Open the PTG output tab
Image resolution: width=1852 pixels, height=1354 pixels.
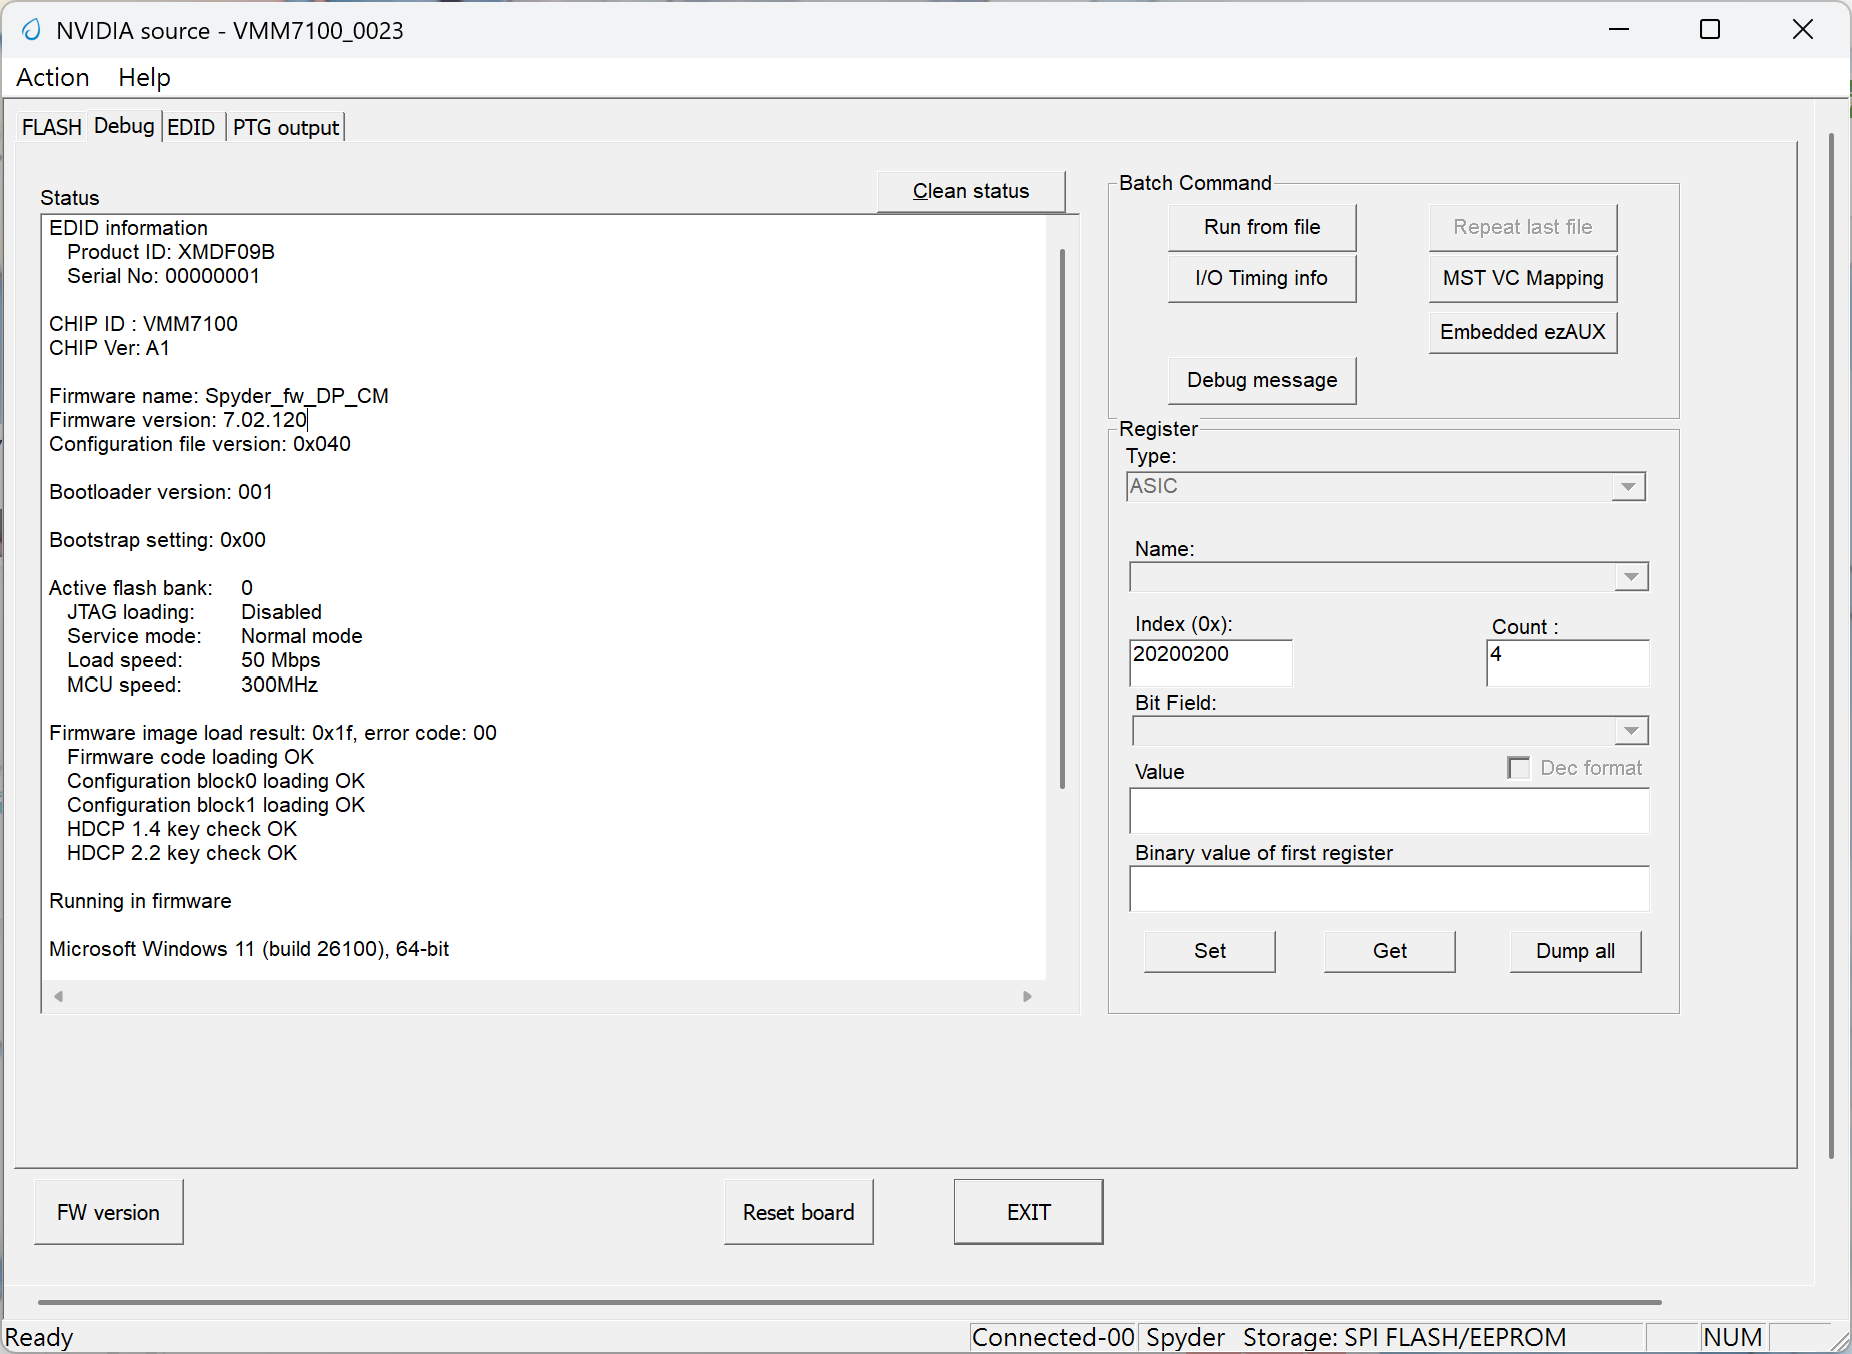click(286, 127)
